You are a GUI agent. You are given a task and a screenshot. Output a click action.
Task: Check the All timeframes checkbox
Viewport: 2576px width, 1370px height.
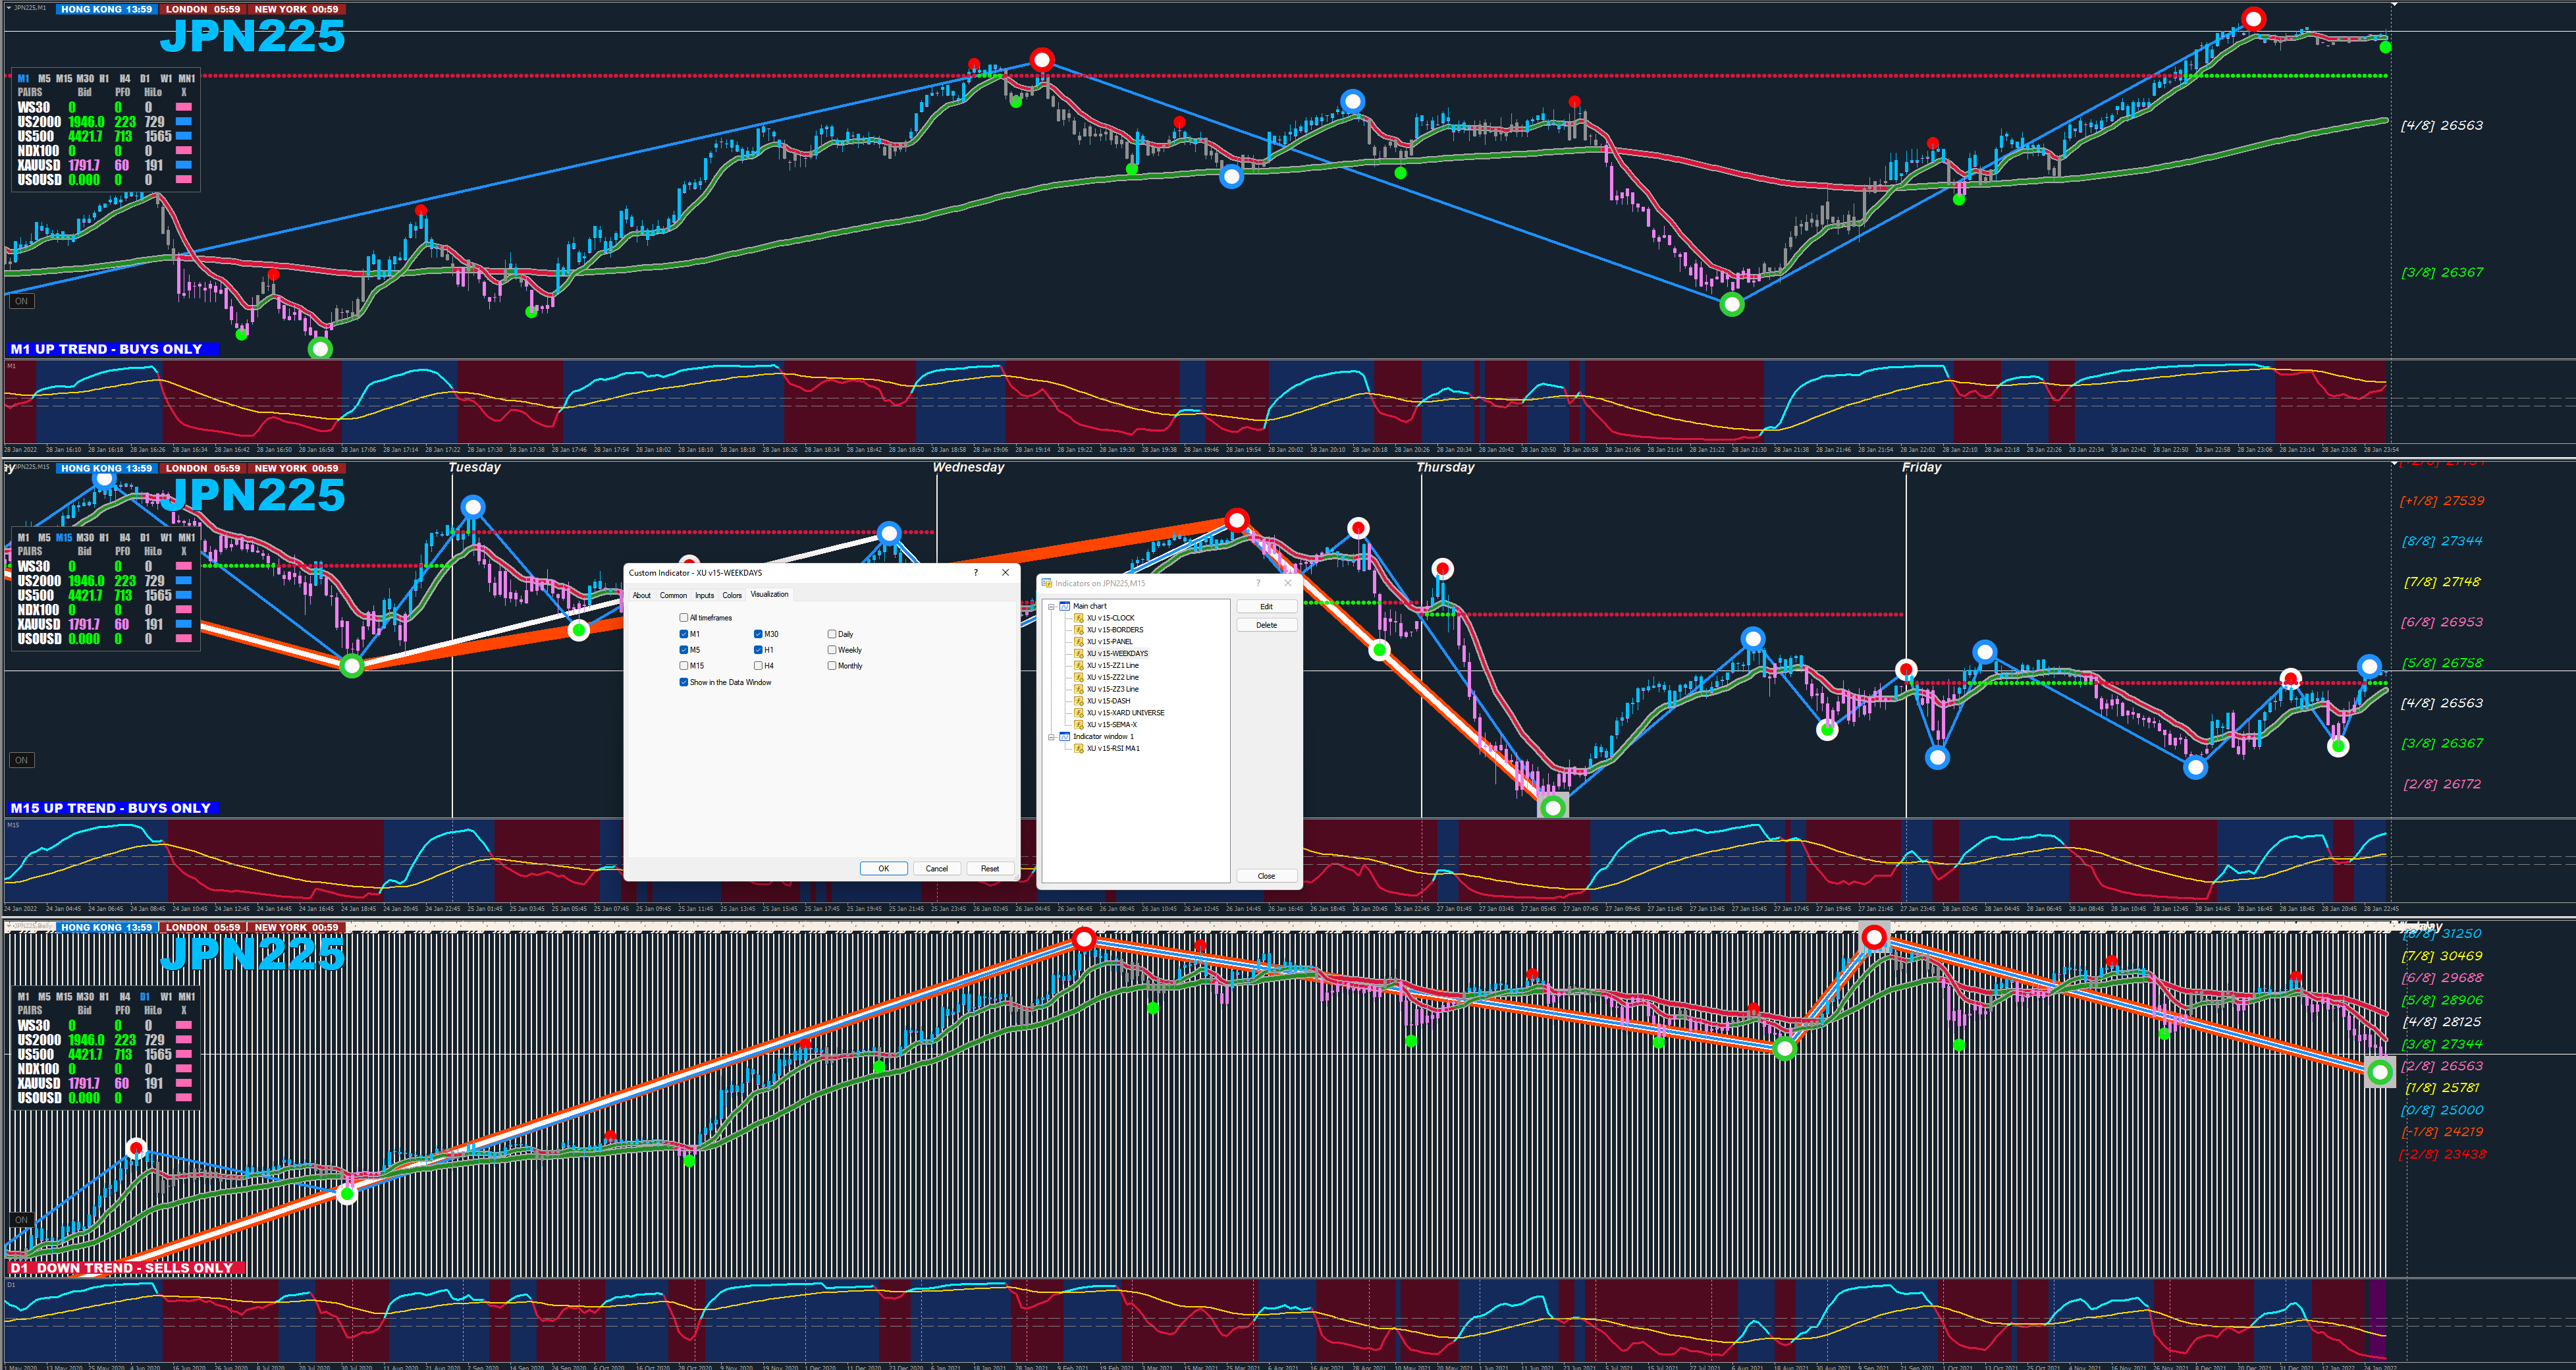[x=684, y=618]
